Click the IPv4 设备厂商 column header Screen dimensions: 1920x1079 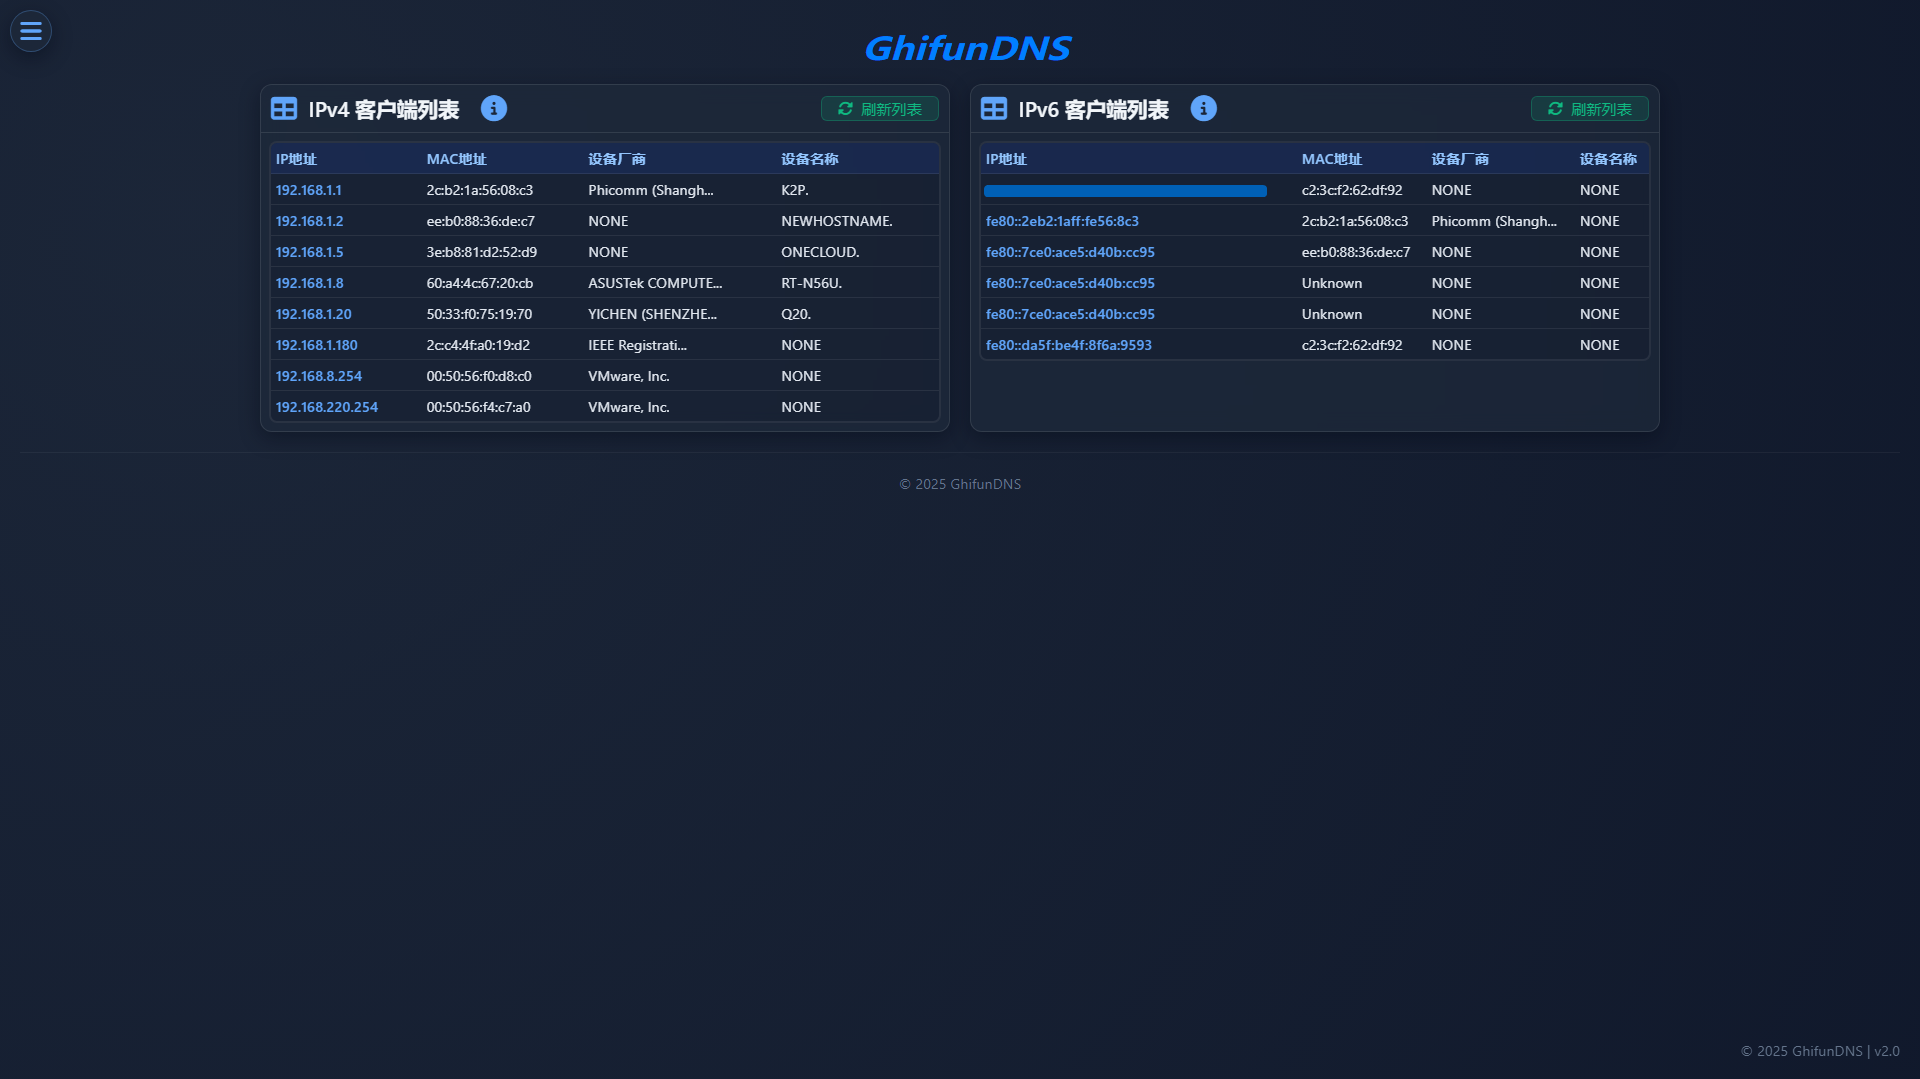[616, 159]
